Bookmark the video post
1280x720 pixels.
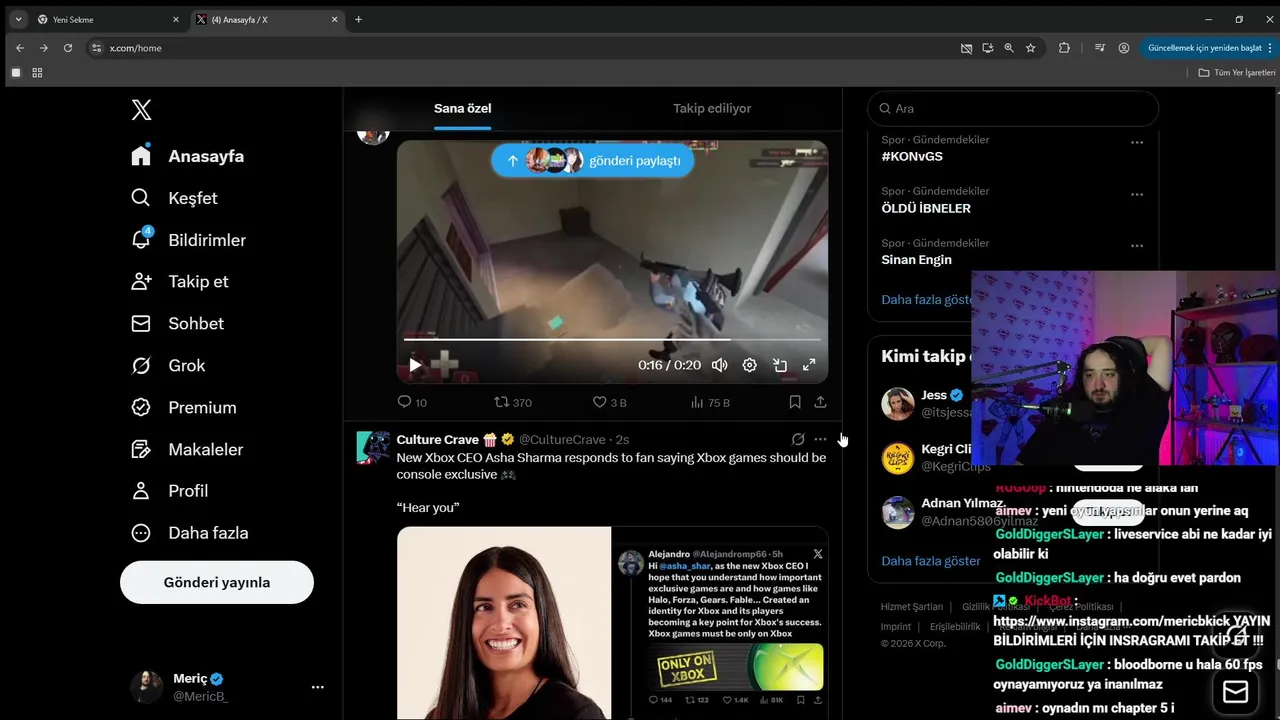click(x=795, y=402)
